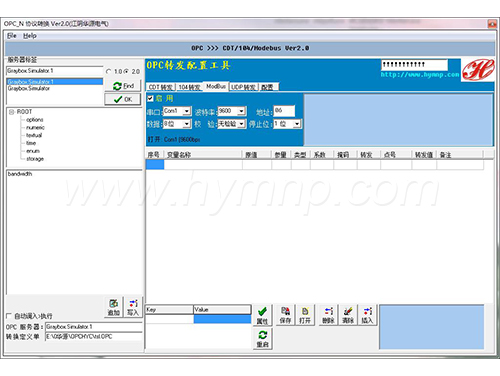Click the 删除 delete row icon
This screenshot has width=500, height=376.
(328, 315)
